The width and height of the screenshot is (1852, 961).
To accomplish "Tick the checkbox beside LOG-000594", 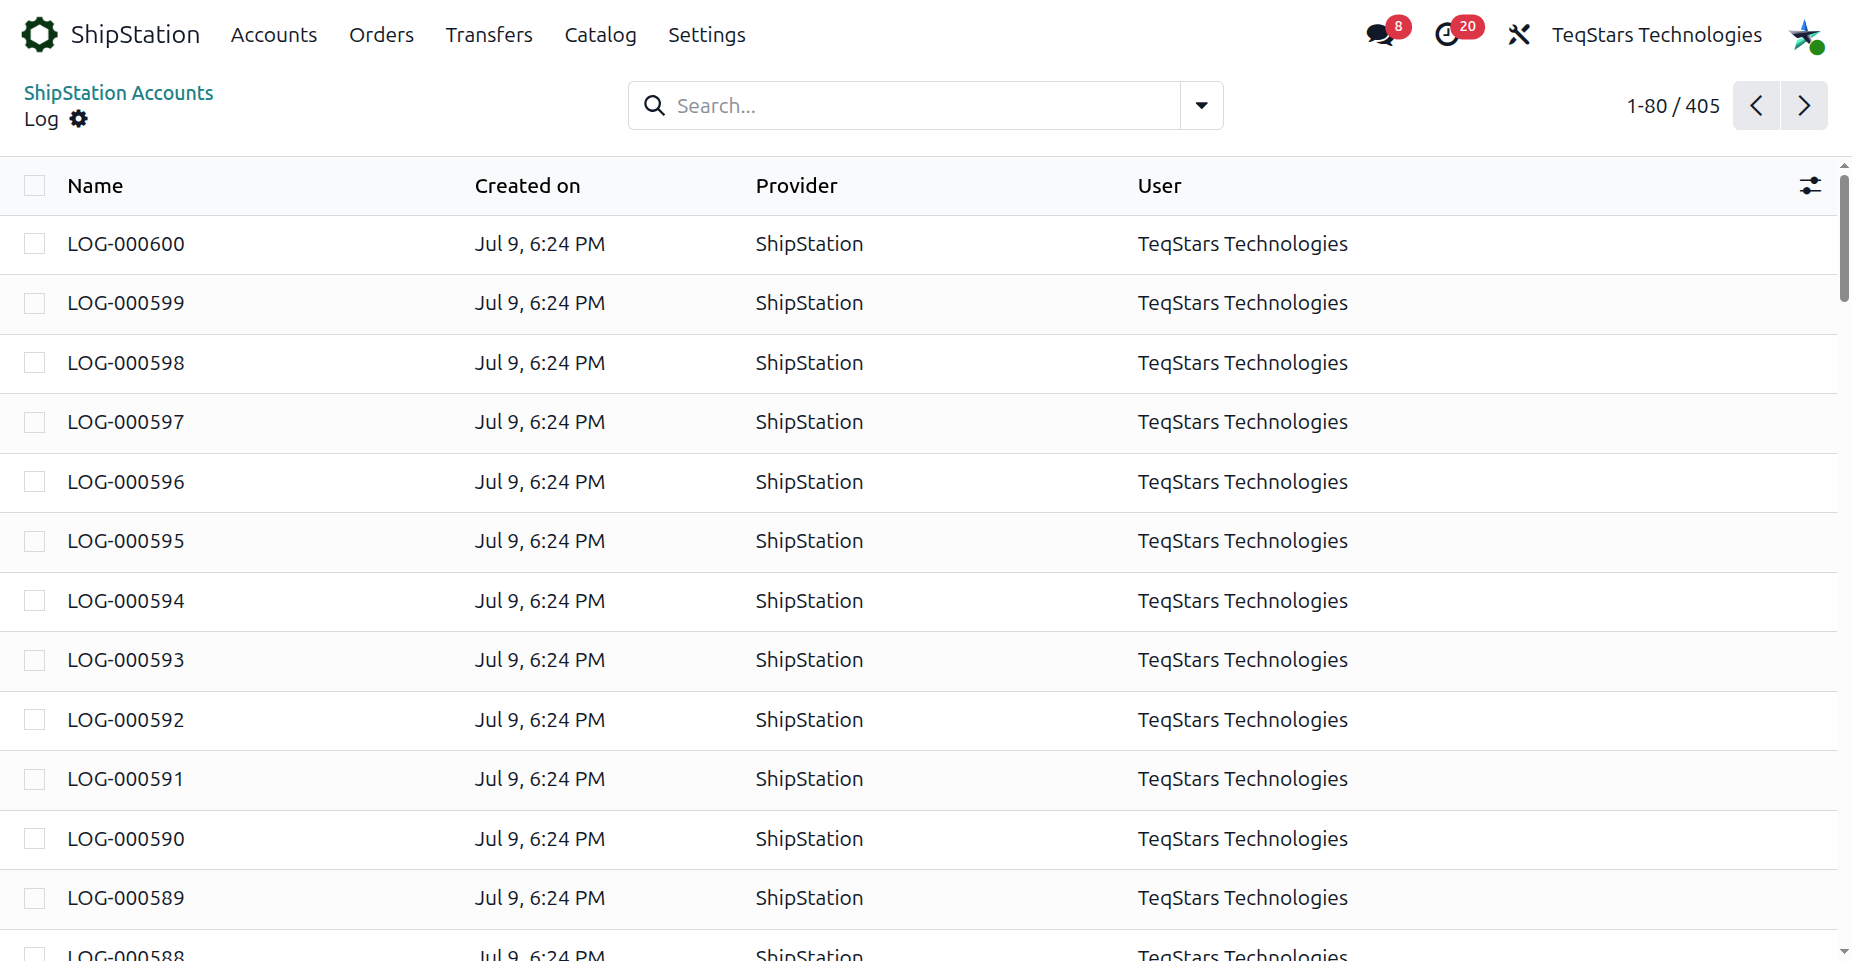I will pos(35,601).
